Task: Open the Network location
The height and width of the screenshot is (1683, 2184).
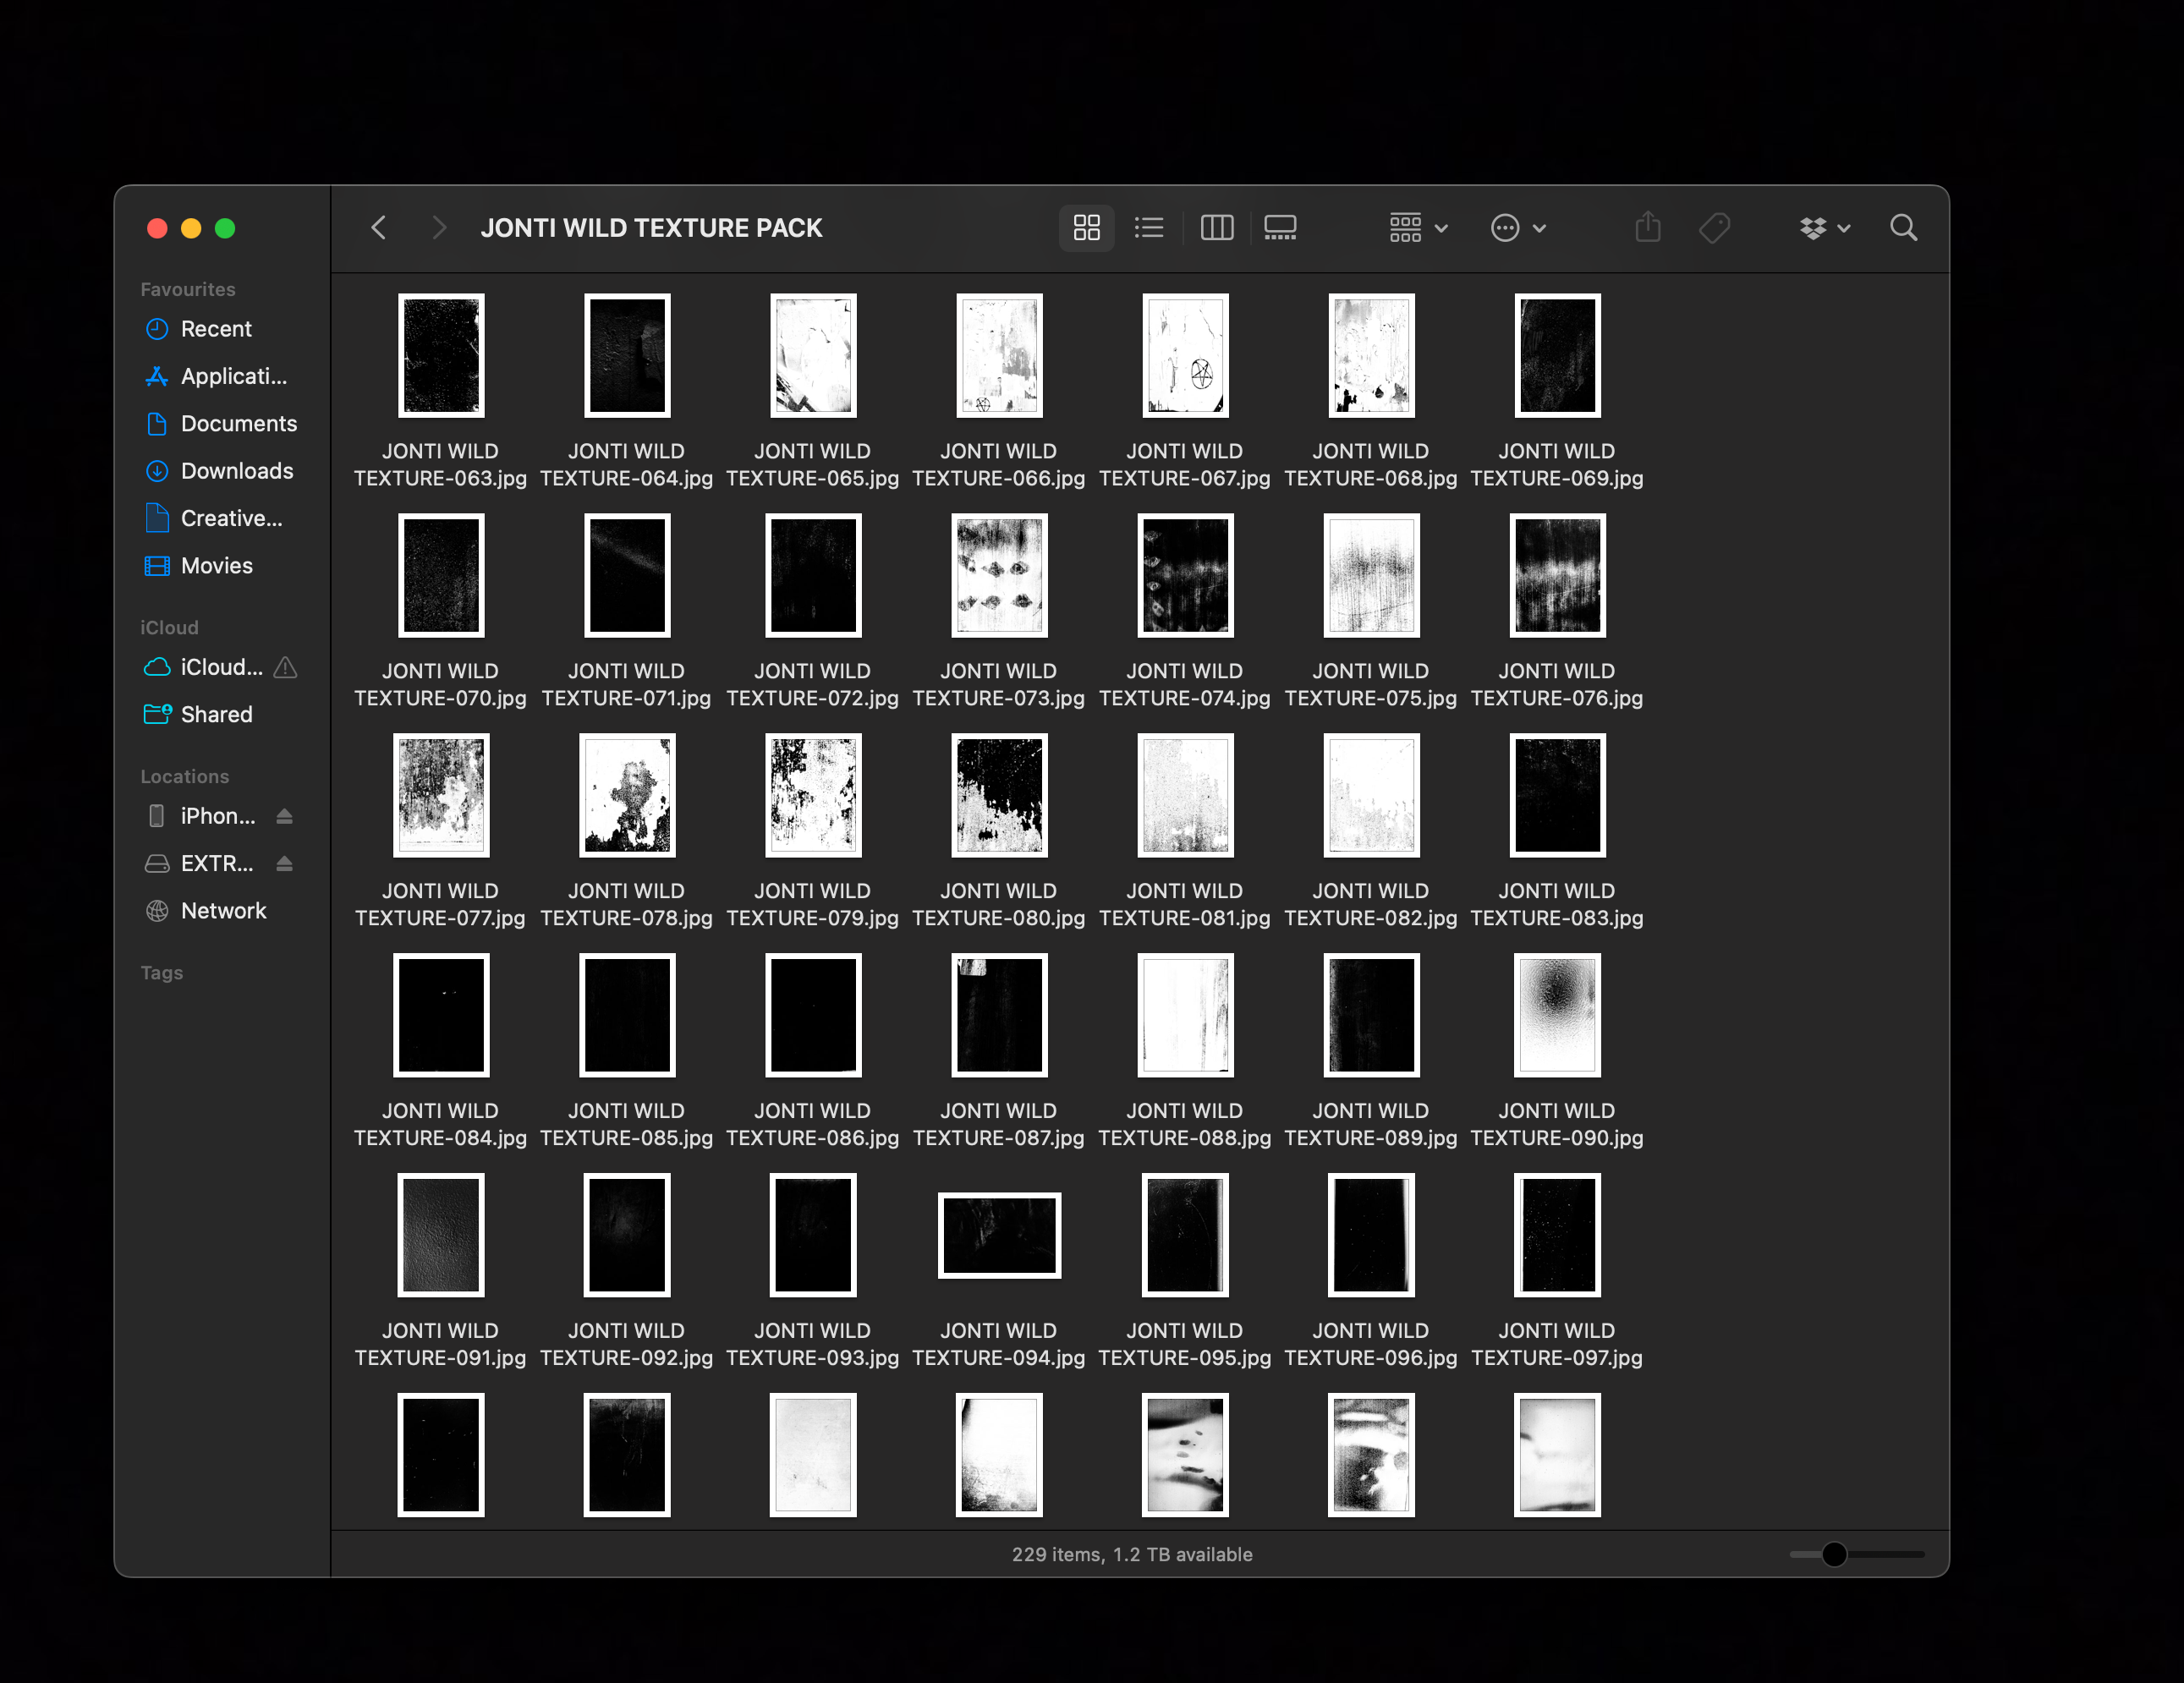Action: tap(223, 911)
